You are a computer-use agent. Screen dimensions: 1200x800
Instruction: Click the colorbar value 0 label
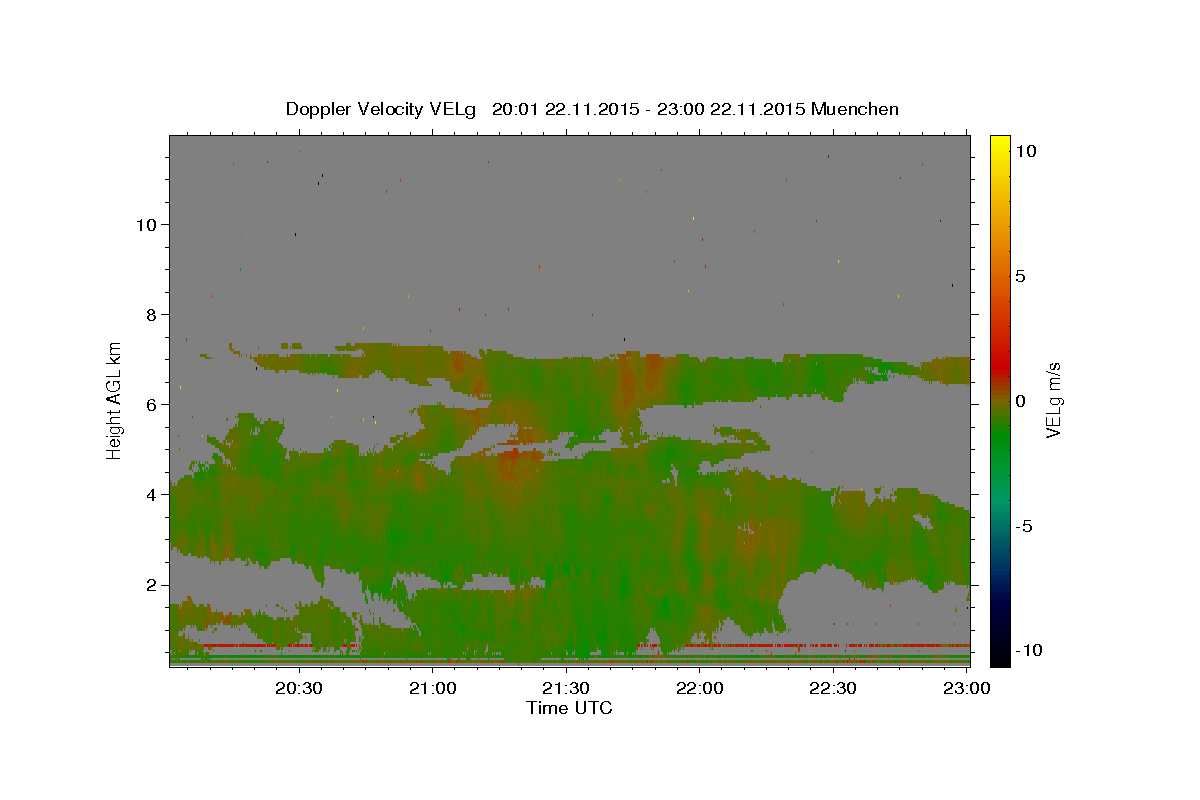point(1021,401)
